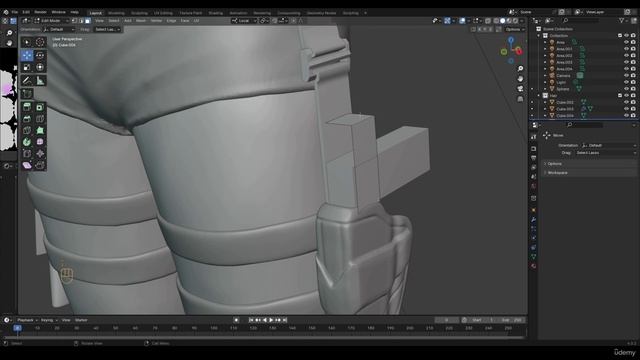Hide the Camera object in outliner
640x360 pixels.
coord(627,76)
